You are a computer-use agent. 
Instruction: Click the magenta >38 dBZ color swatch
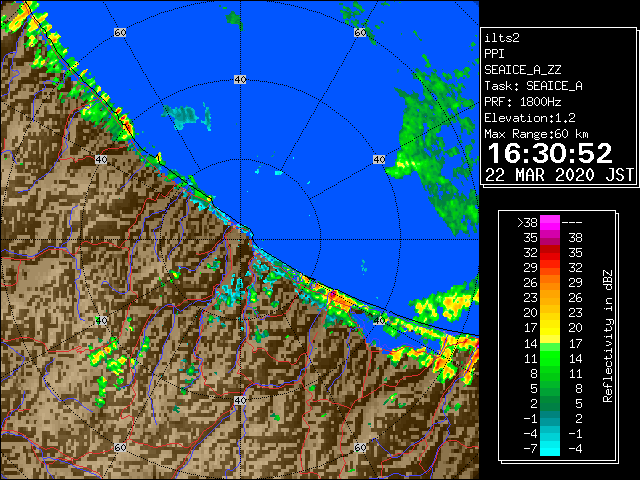pos(550,222)
